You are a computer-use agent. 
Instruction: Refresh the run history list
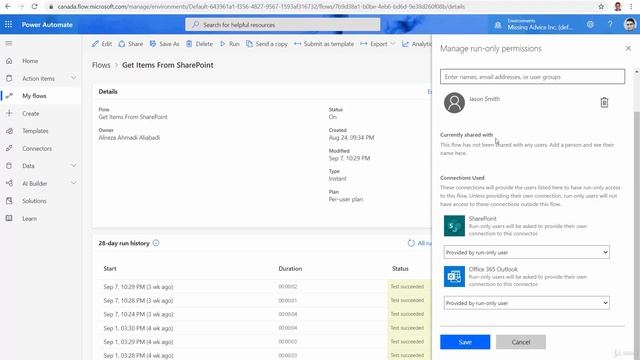point(411,243)
